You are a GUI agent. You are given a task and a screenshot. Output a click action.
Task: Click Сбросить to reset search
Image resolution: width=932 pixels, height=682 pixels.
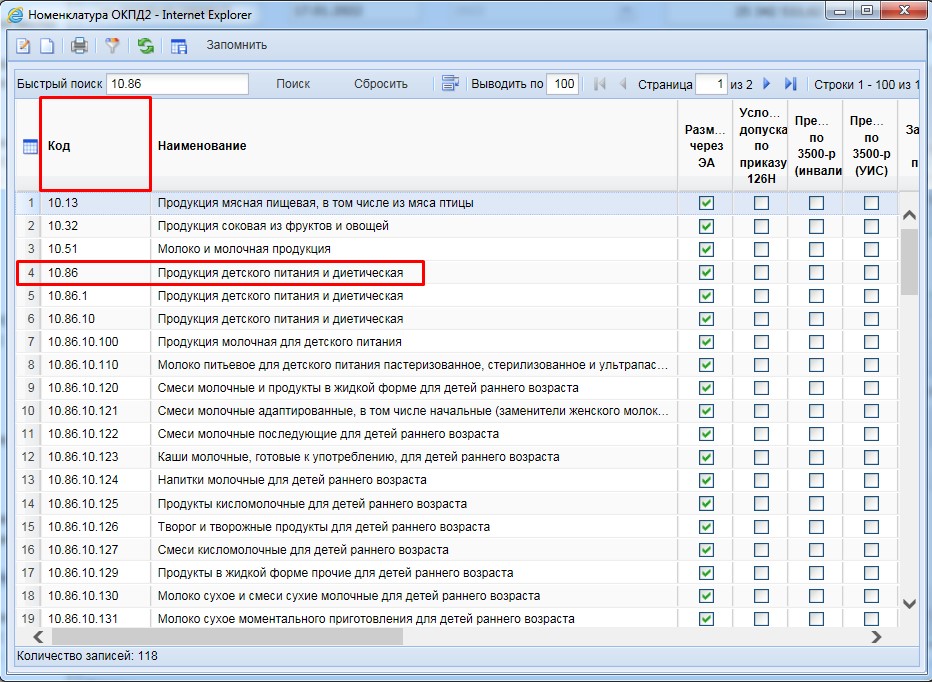tap(381, 84)
